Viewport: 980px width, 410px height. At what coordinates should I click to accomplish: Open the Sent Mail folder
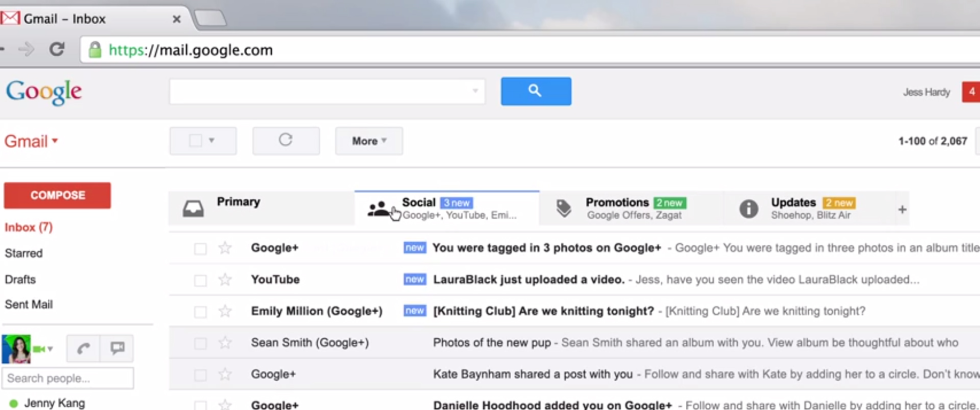point(29,304)
